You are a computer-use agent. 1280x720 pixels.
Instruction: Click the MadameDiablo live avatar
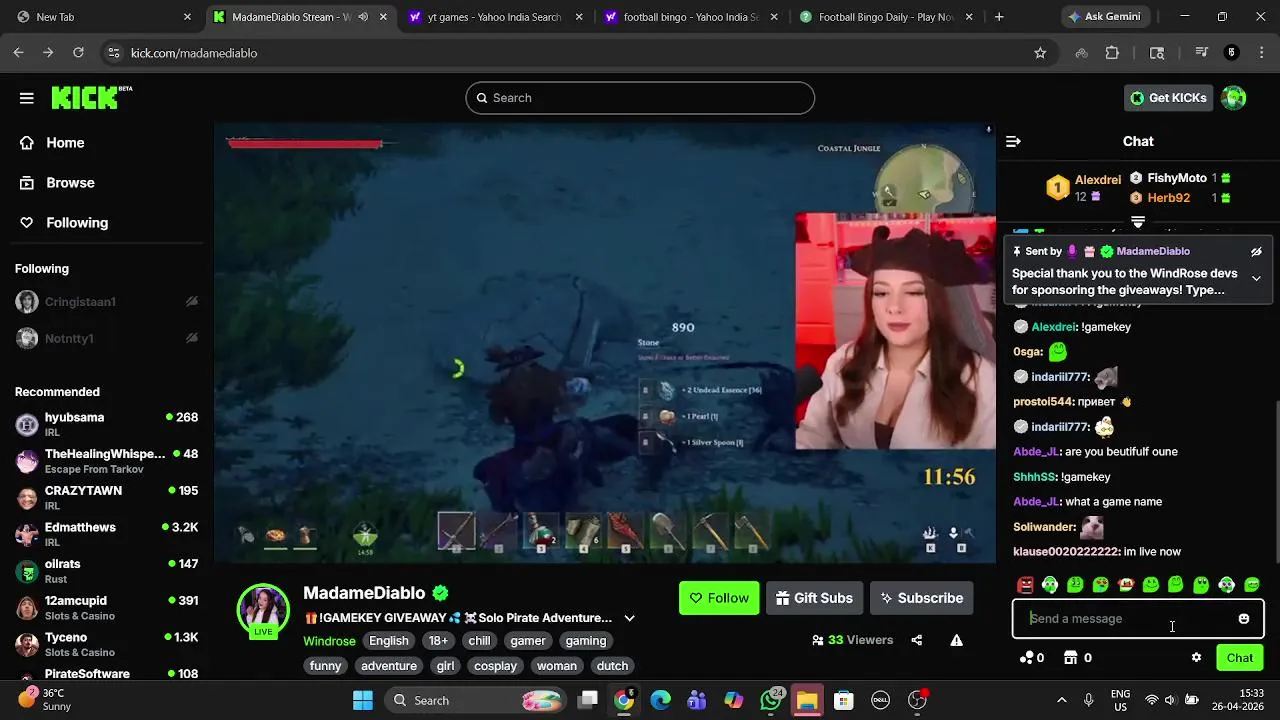pos(263,610)
